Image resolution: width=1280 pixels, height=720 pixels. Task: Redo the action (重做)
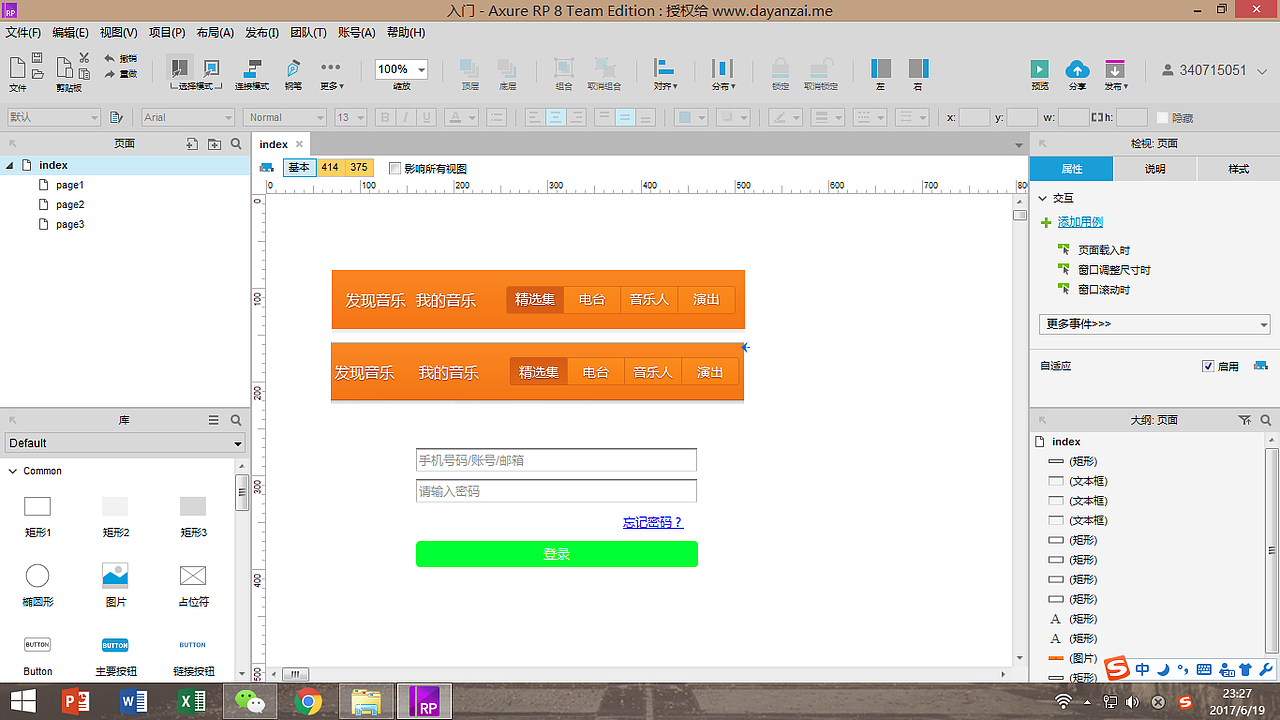click(120, 74)
